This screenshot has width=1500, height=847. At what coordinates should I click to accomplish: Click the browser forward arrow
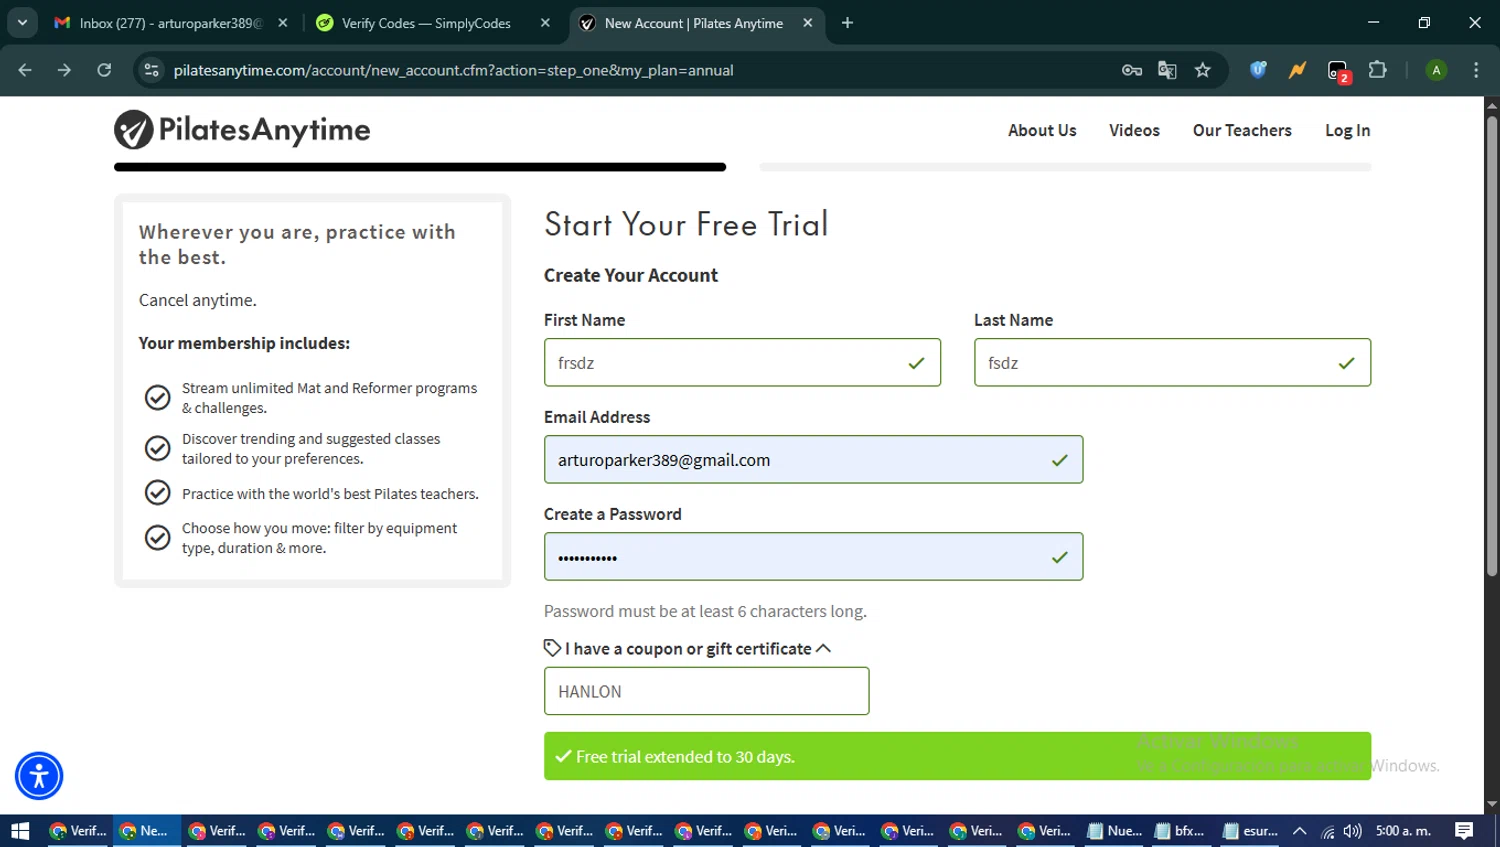coord(64,70)
